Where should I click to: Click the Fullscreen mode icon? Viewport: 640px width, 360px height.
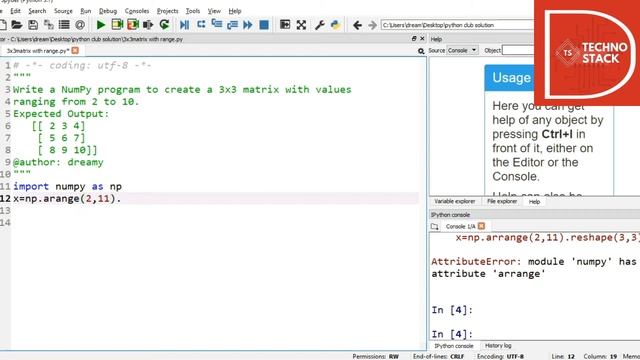[x=301, y=25]
